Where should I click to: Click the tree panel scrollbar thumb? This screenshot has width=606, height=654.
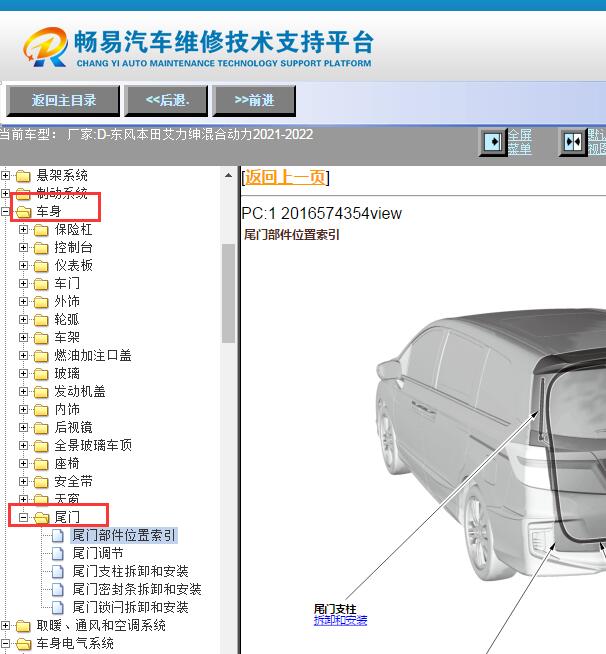click(228, 293)
